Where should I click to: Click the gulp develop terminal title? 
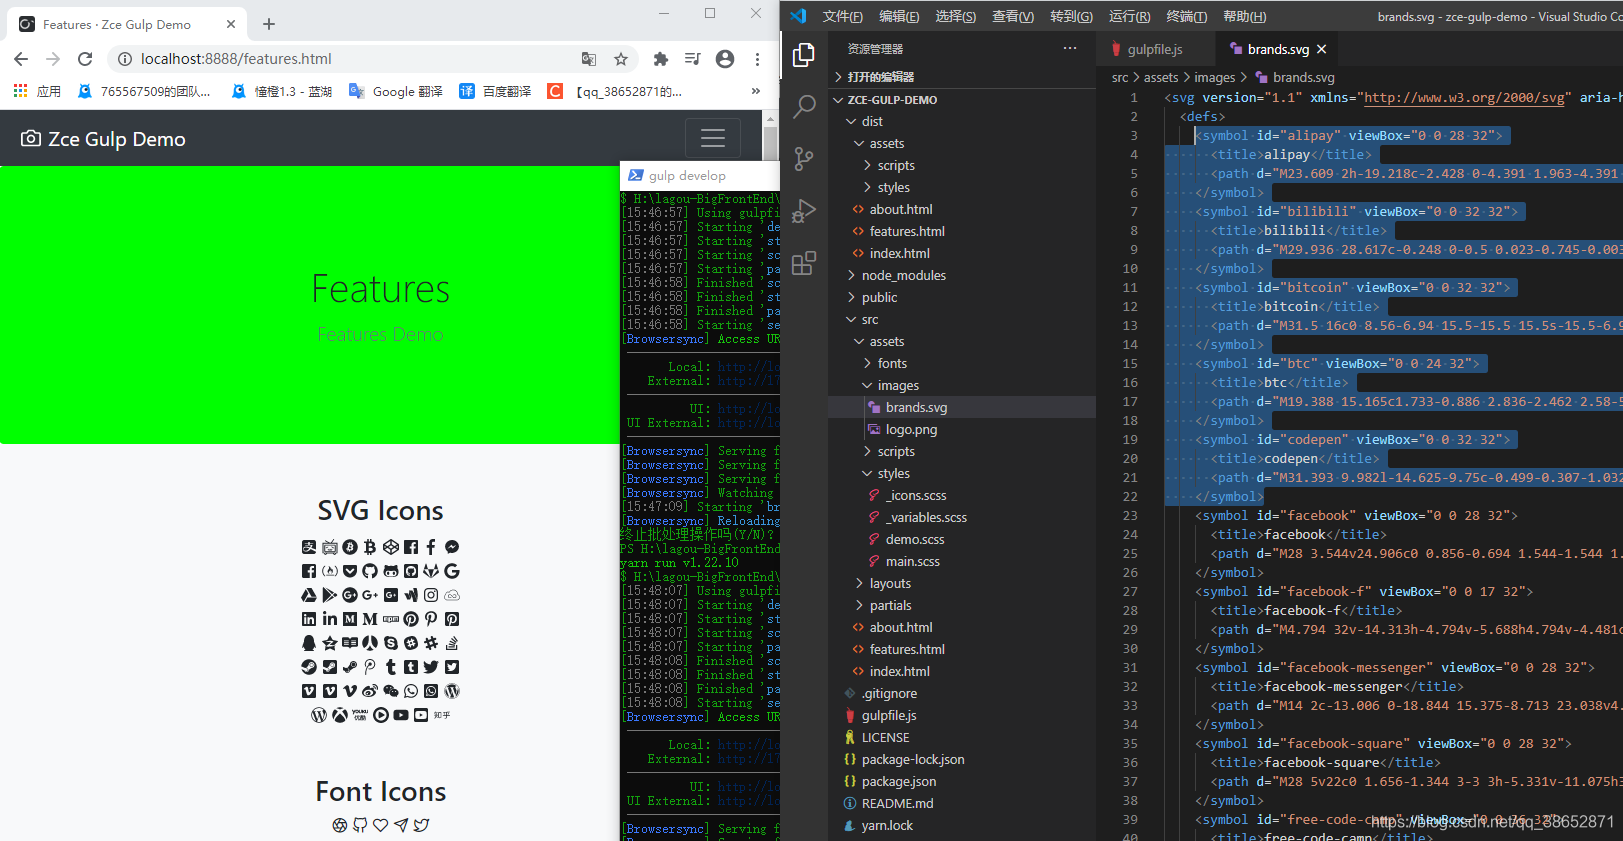687,175
